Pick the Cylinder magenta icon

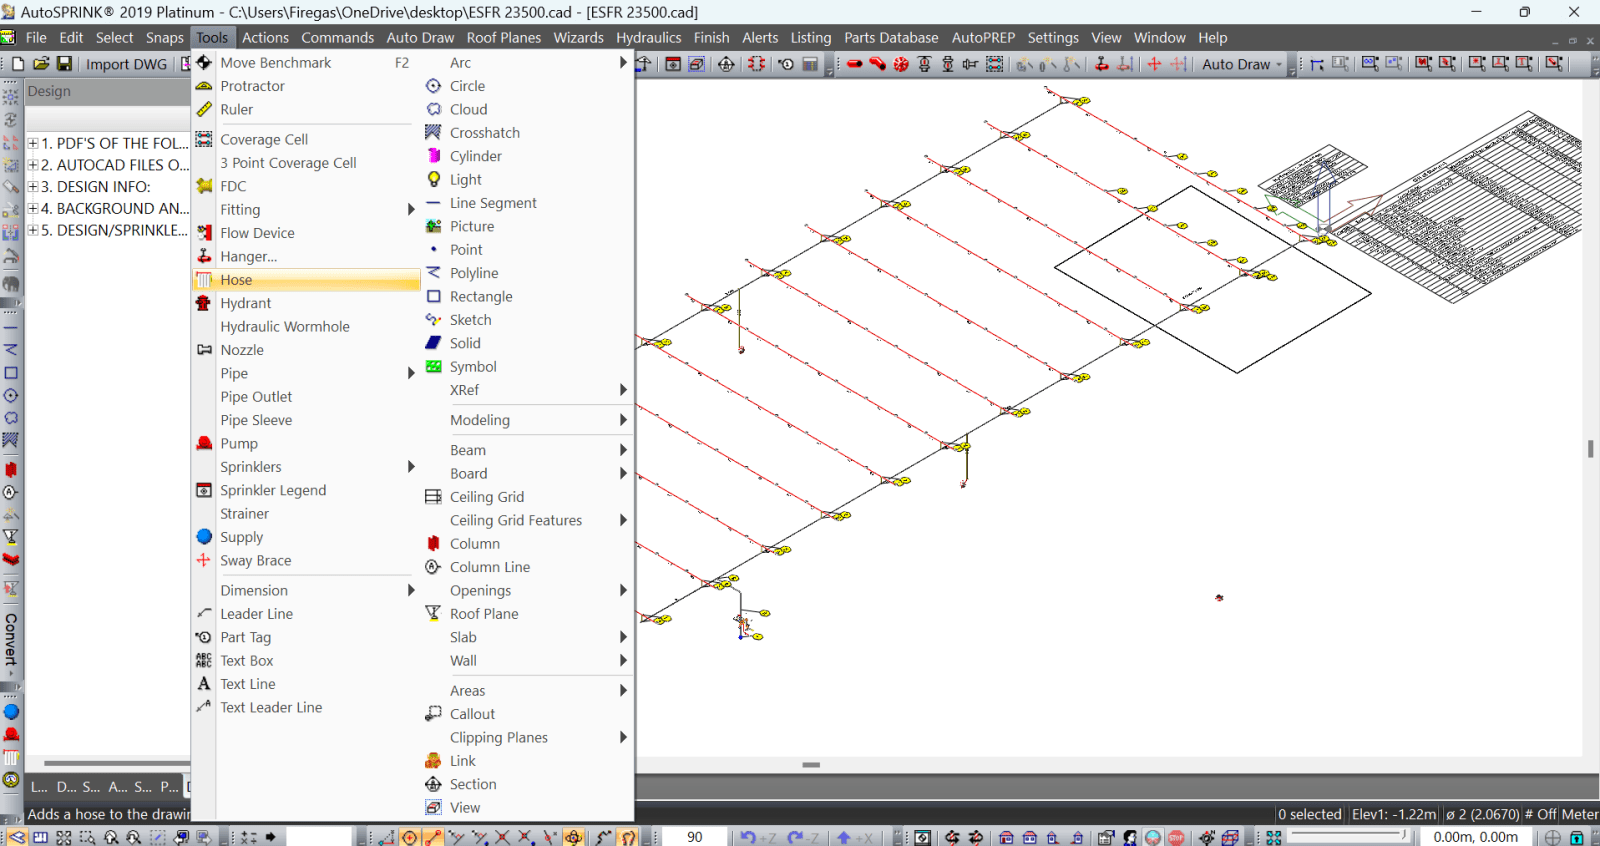click(x=434, y=156)
